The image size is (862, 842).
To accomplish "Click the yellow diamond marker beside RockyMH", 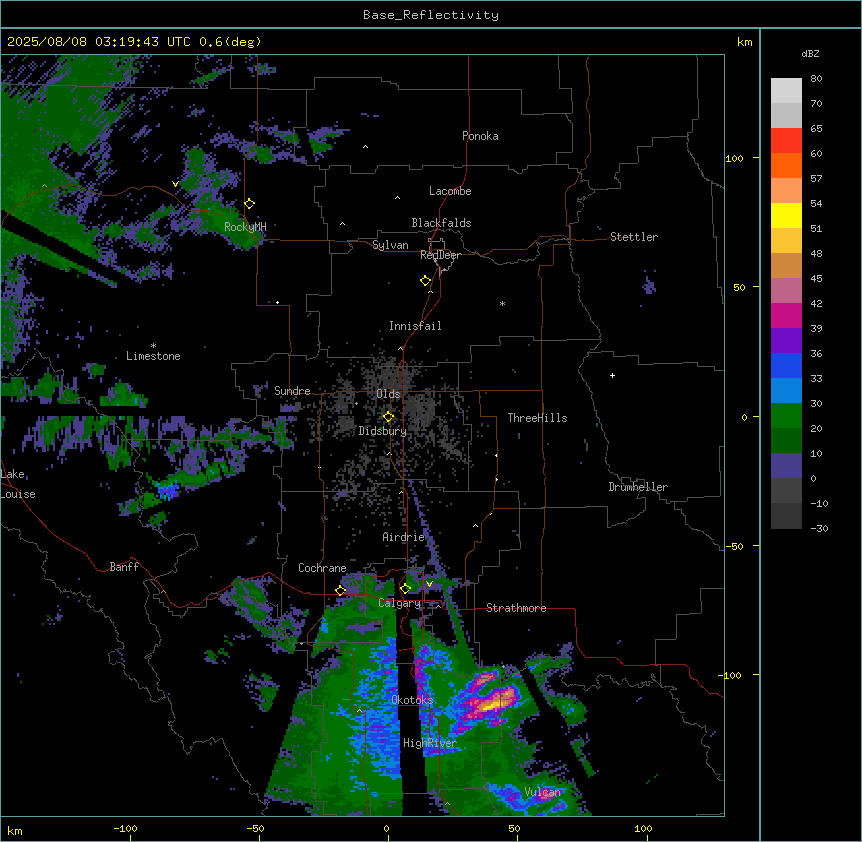I will [250, 204].
